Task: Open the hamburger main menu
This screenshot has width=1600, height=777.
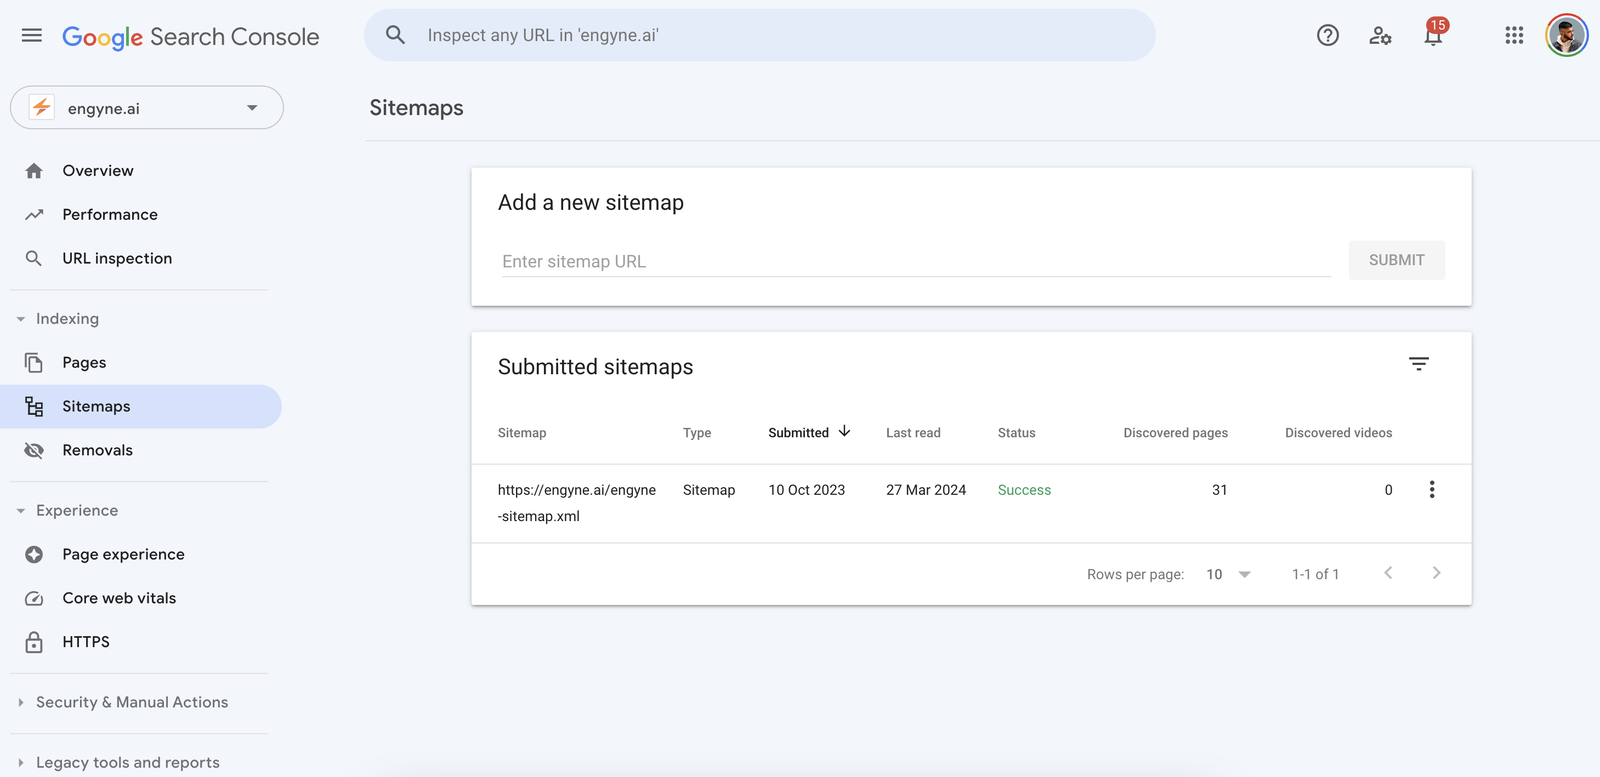Action: pos(32,36)
